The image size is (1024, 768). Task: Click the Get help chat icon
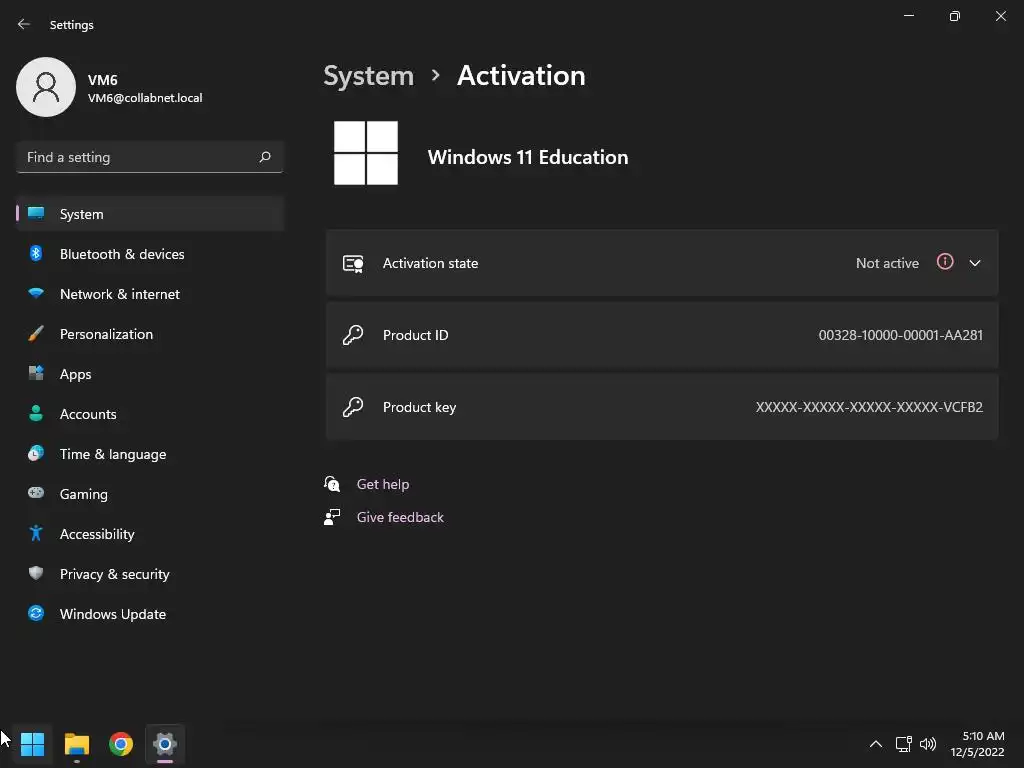(x=332, y=484)
